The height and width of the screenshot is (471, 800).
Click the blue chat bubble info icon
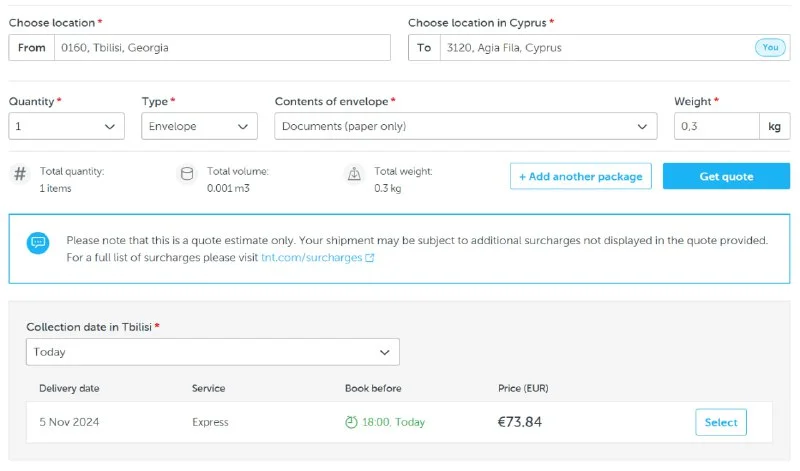coord(38,243)
